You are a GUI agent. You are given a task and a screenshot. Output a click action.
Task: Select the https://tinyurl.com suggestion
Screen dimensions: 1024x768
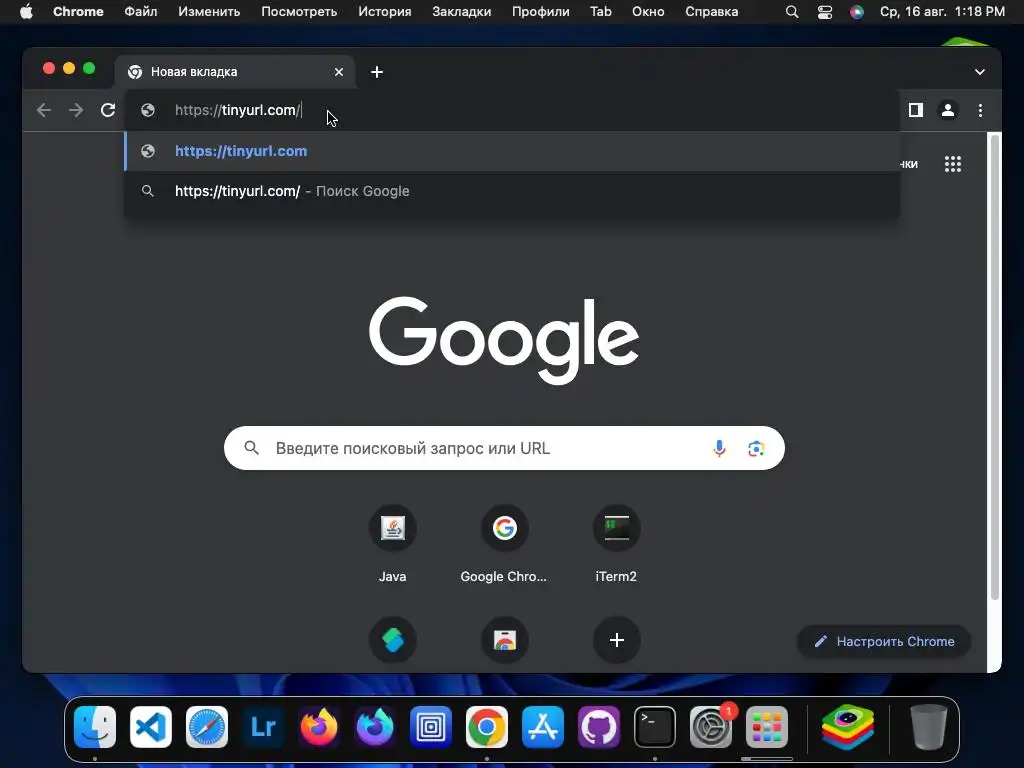pos(512,151)
